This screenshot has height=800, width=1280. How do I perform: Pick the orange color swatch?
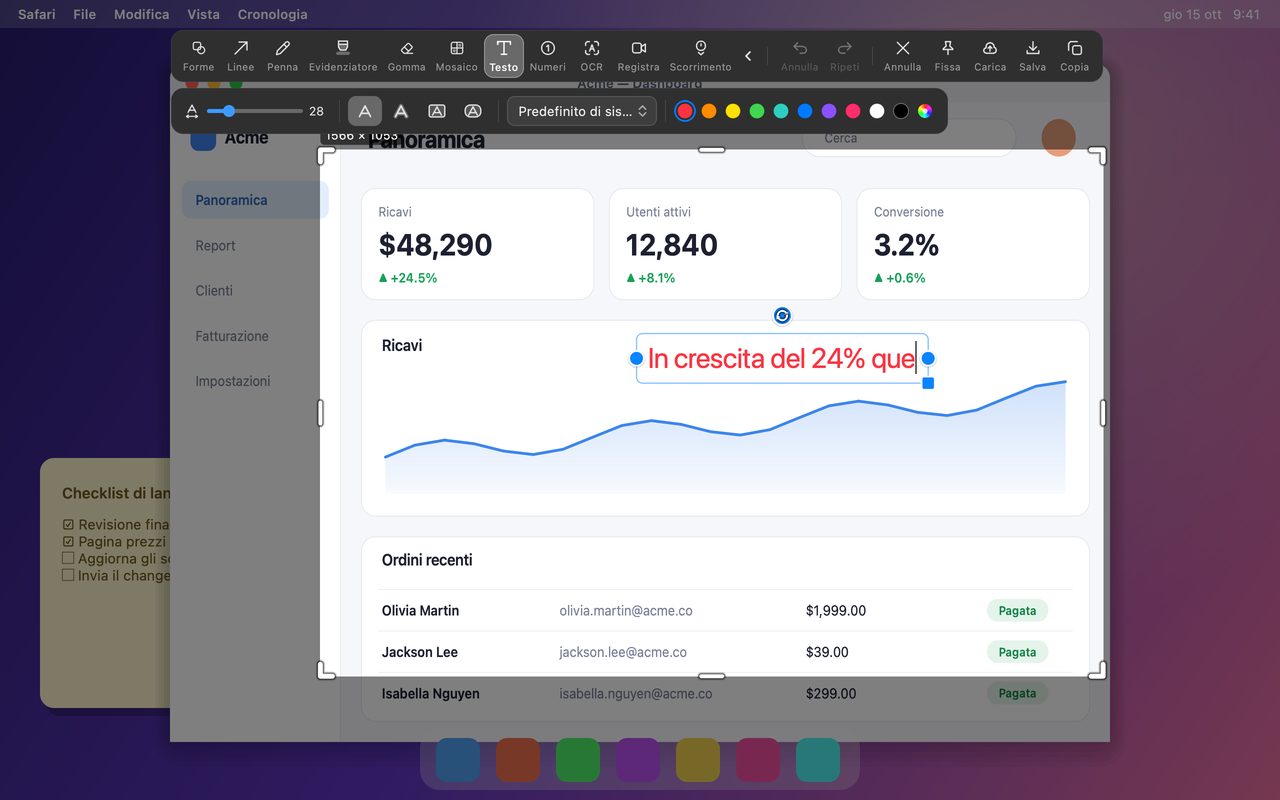click(709, 111)
